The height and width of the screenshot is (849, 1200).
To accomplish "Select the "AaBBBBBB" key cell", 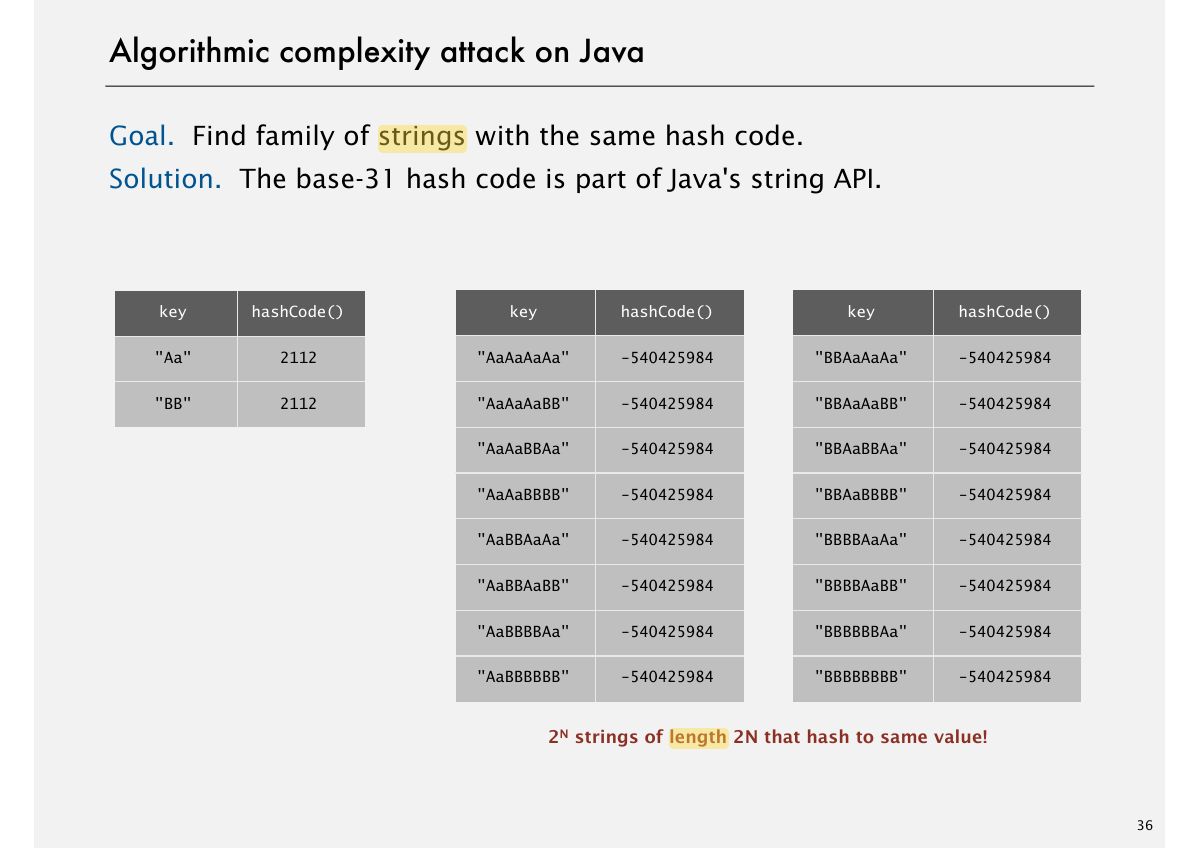I will (x=525, y=678).
